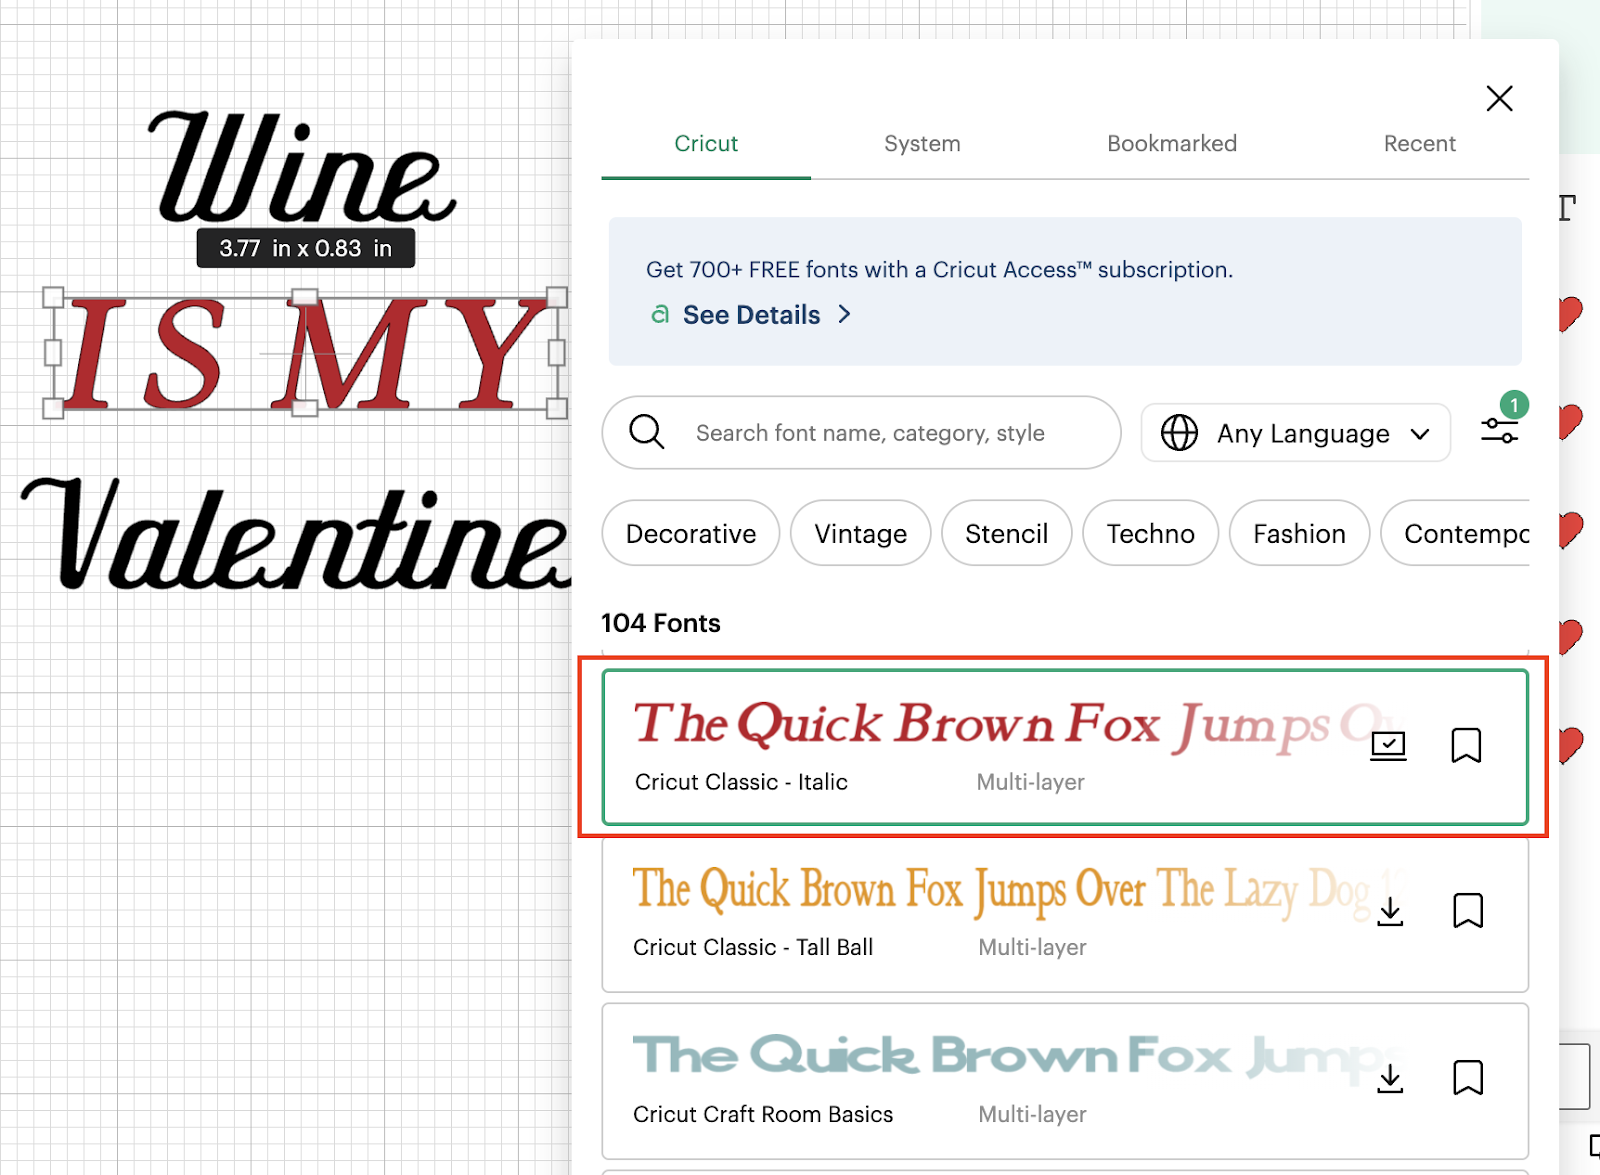Select the Valentine text on canvas
Screen dimensions: 1600x1175
[x=297, y=535]
